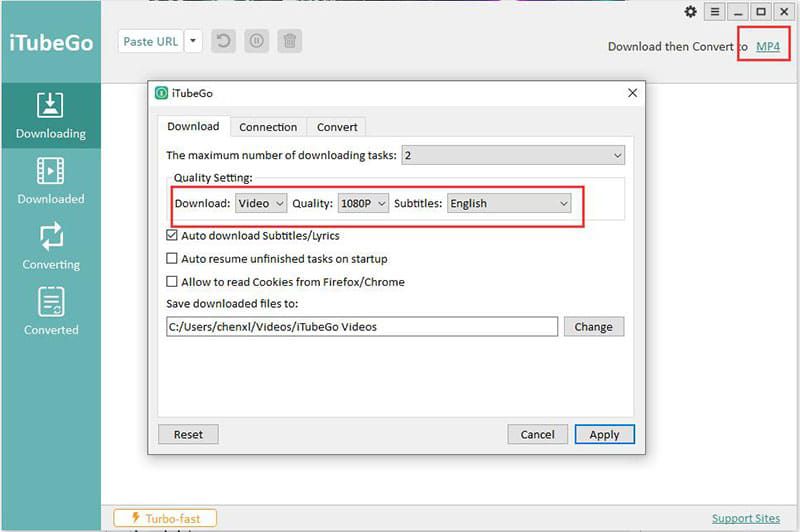Open the Converting section in sidebar
The image size is (800, 532).
[51, 246]
